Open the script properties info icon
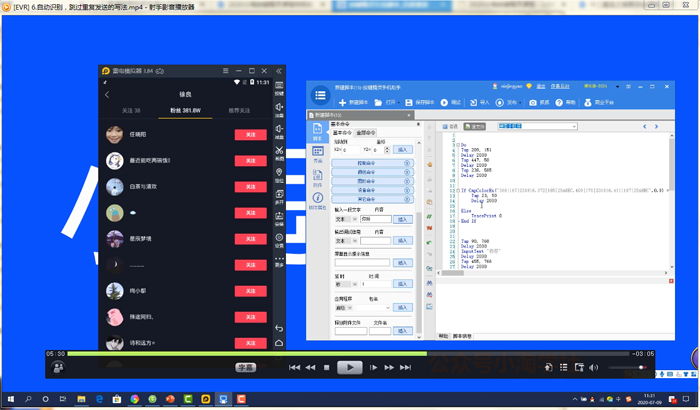Screen dimensions: 700x410 pyautogui.click(x=317, y=200)
